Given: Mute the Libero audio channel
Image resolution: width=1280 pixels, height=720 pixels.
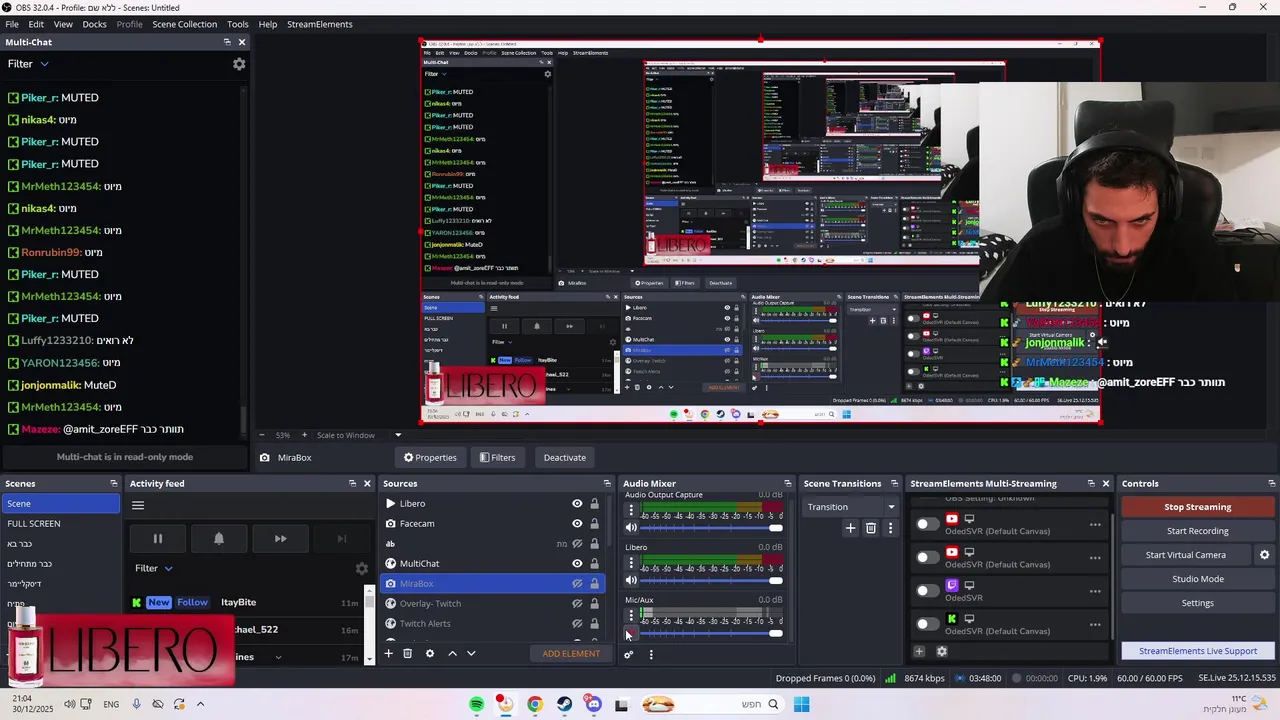Looking at the screenshot, I should click(631, 580).
